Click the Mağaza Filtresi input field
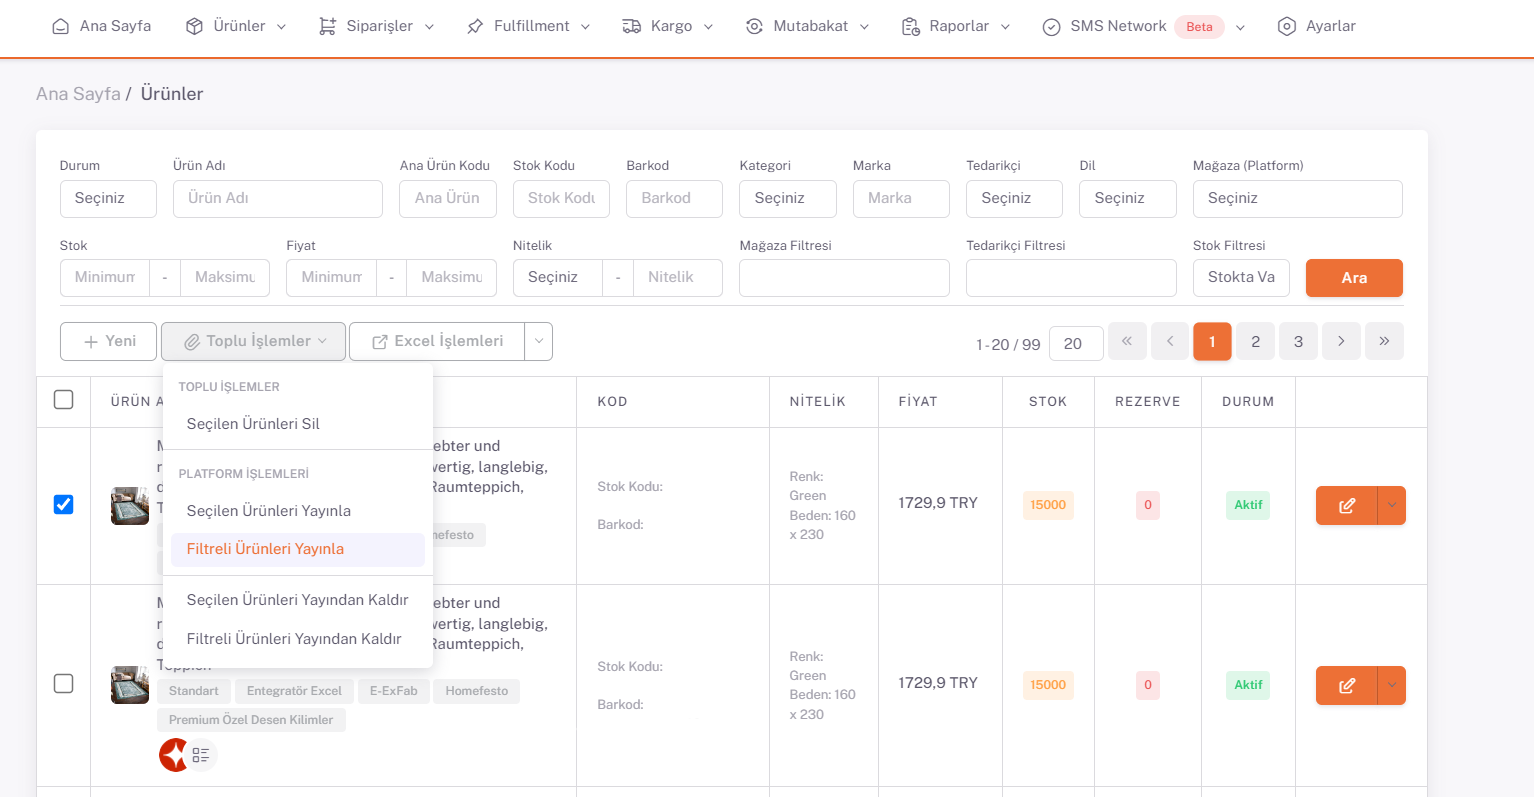The width and height of the screenshot is (1534, 797). pyautogui.click(x=844, y=277)
